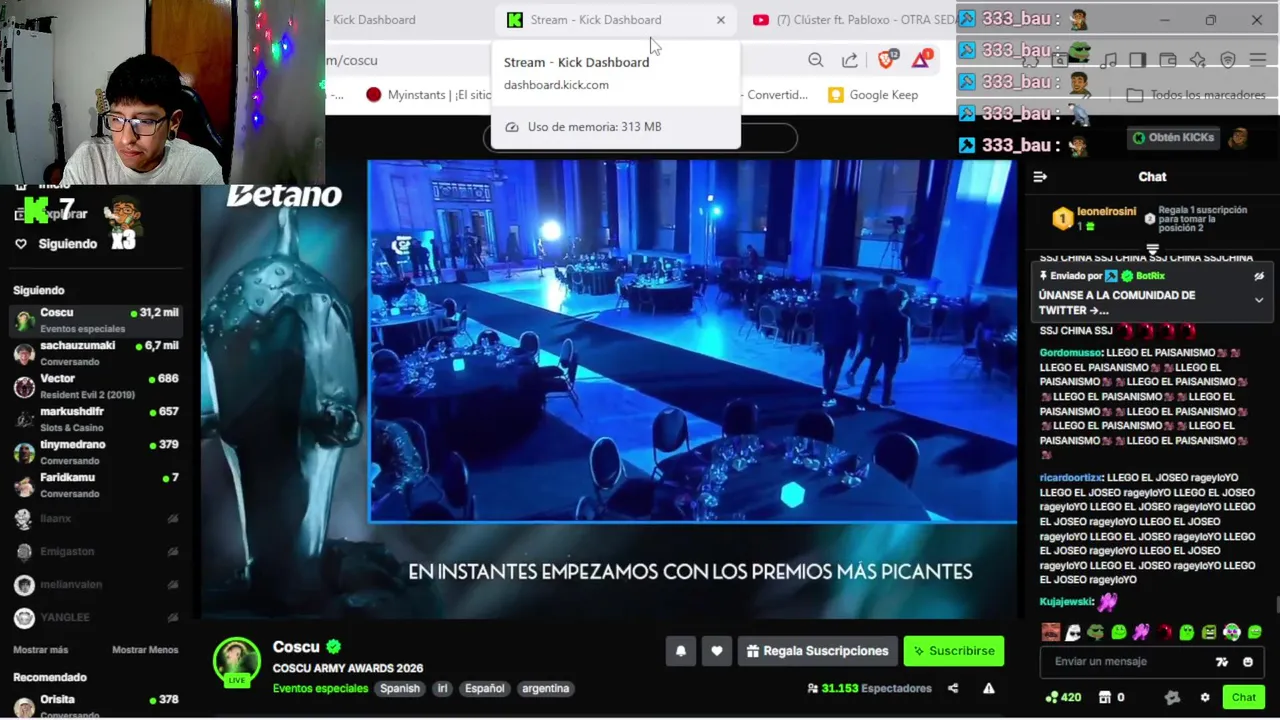Switch to the Stream - Kick Dashboard tab
This screenshot has height=720, width=1280.
pos(595,20)
